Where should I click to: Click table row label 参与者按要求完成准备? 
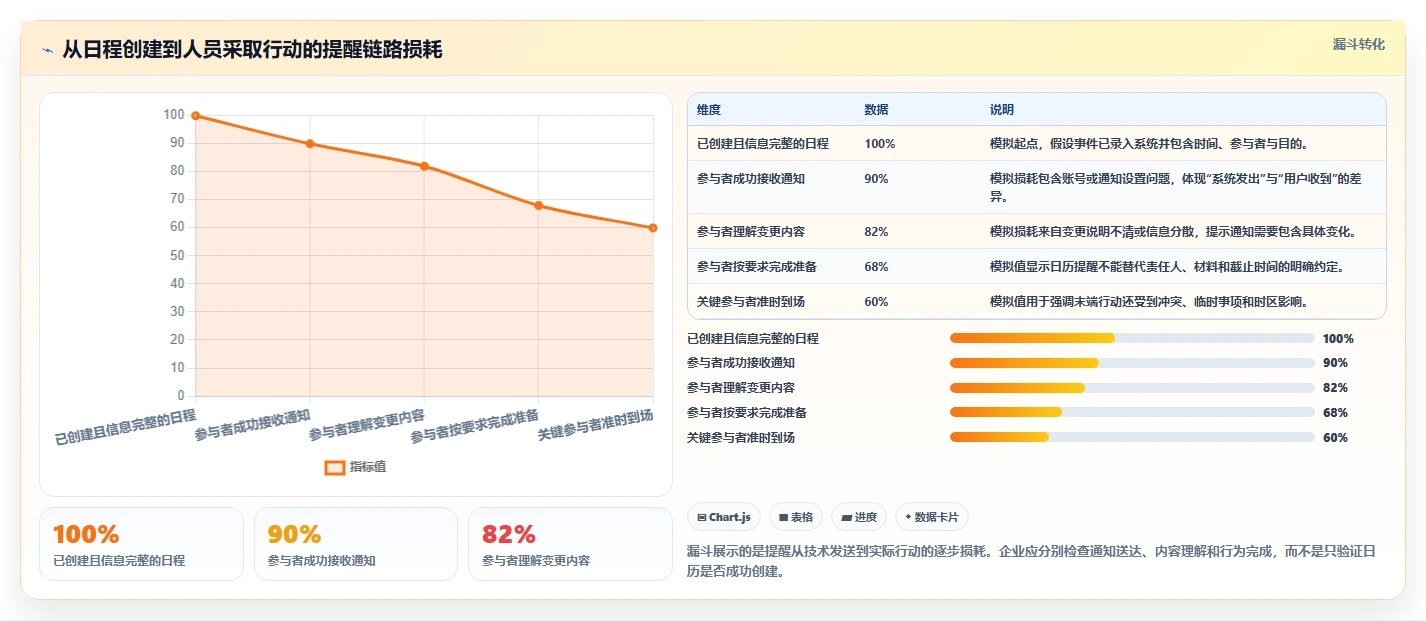757,267
